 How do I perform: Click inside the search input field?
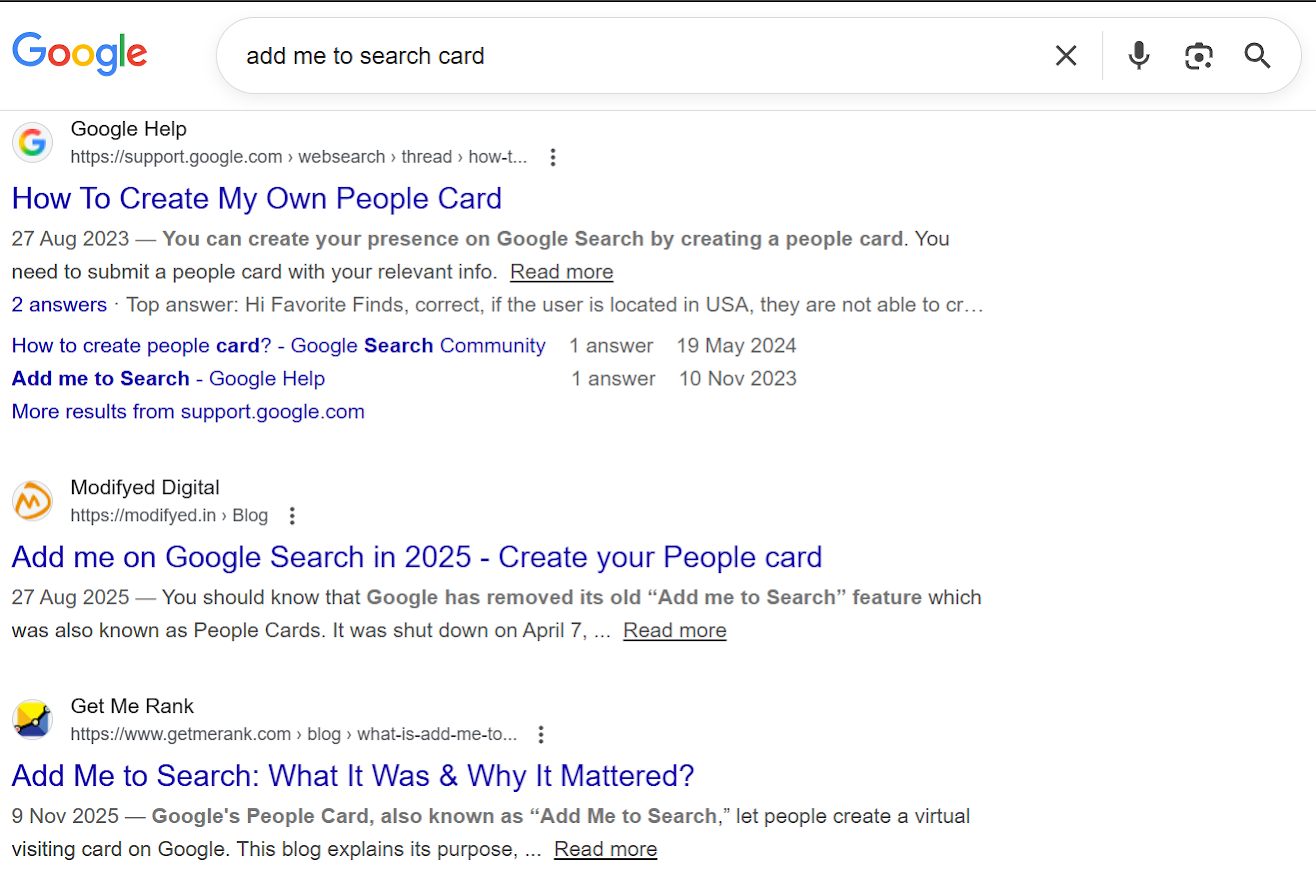[x=600, y=56]
